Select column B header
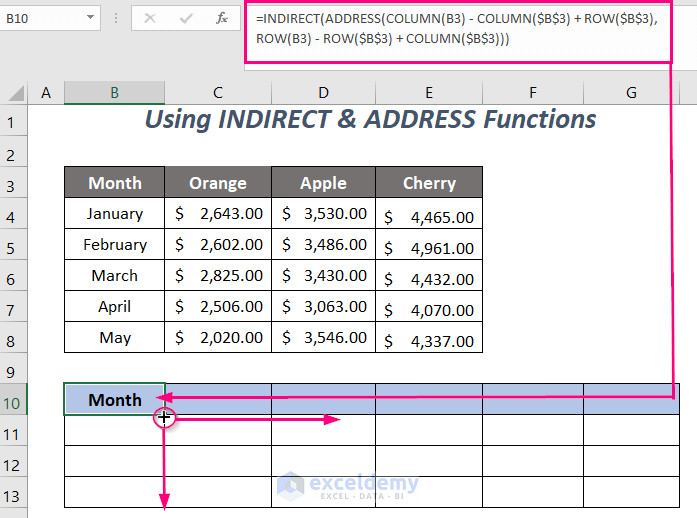Screen dimensions: 697x518 [x=115, y=93]
